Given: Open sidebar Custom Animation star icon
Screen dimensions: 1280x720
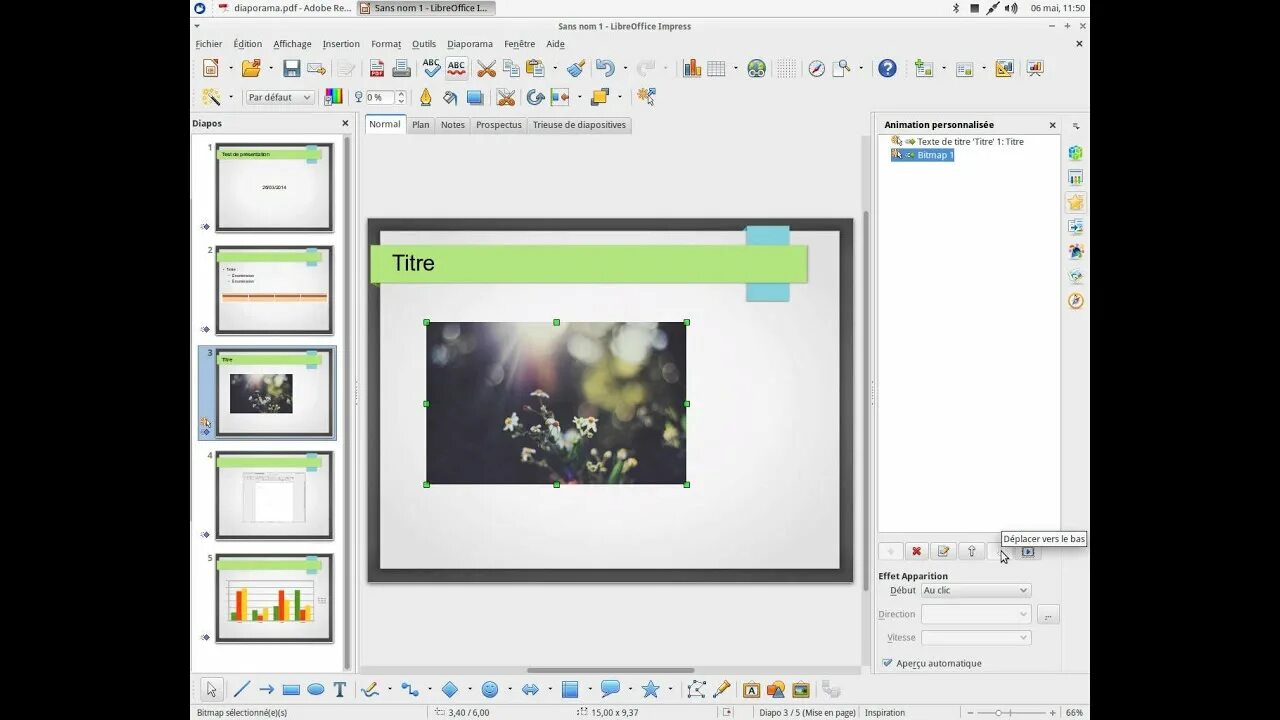Looking at the screenshot, I should click(1075, 202).
